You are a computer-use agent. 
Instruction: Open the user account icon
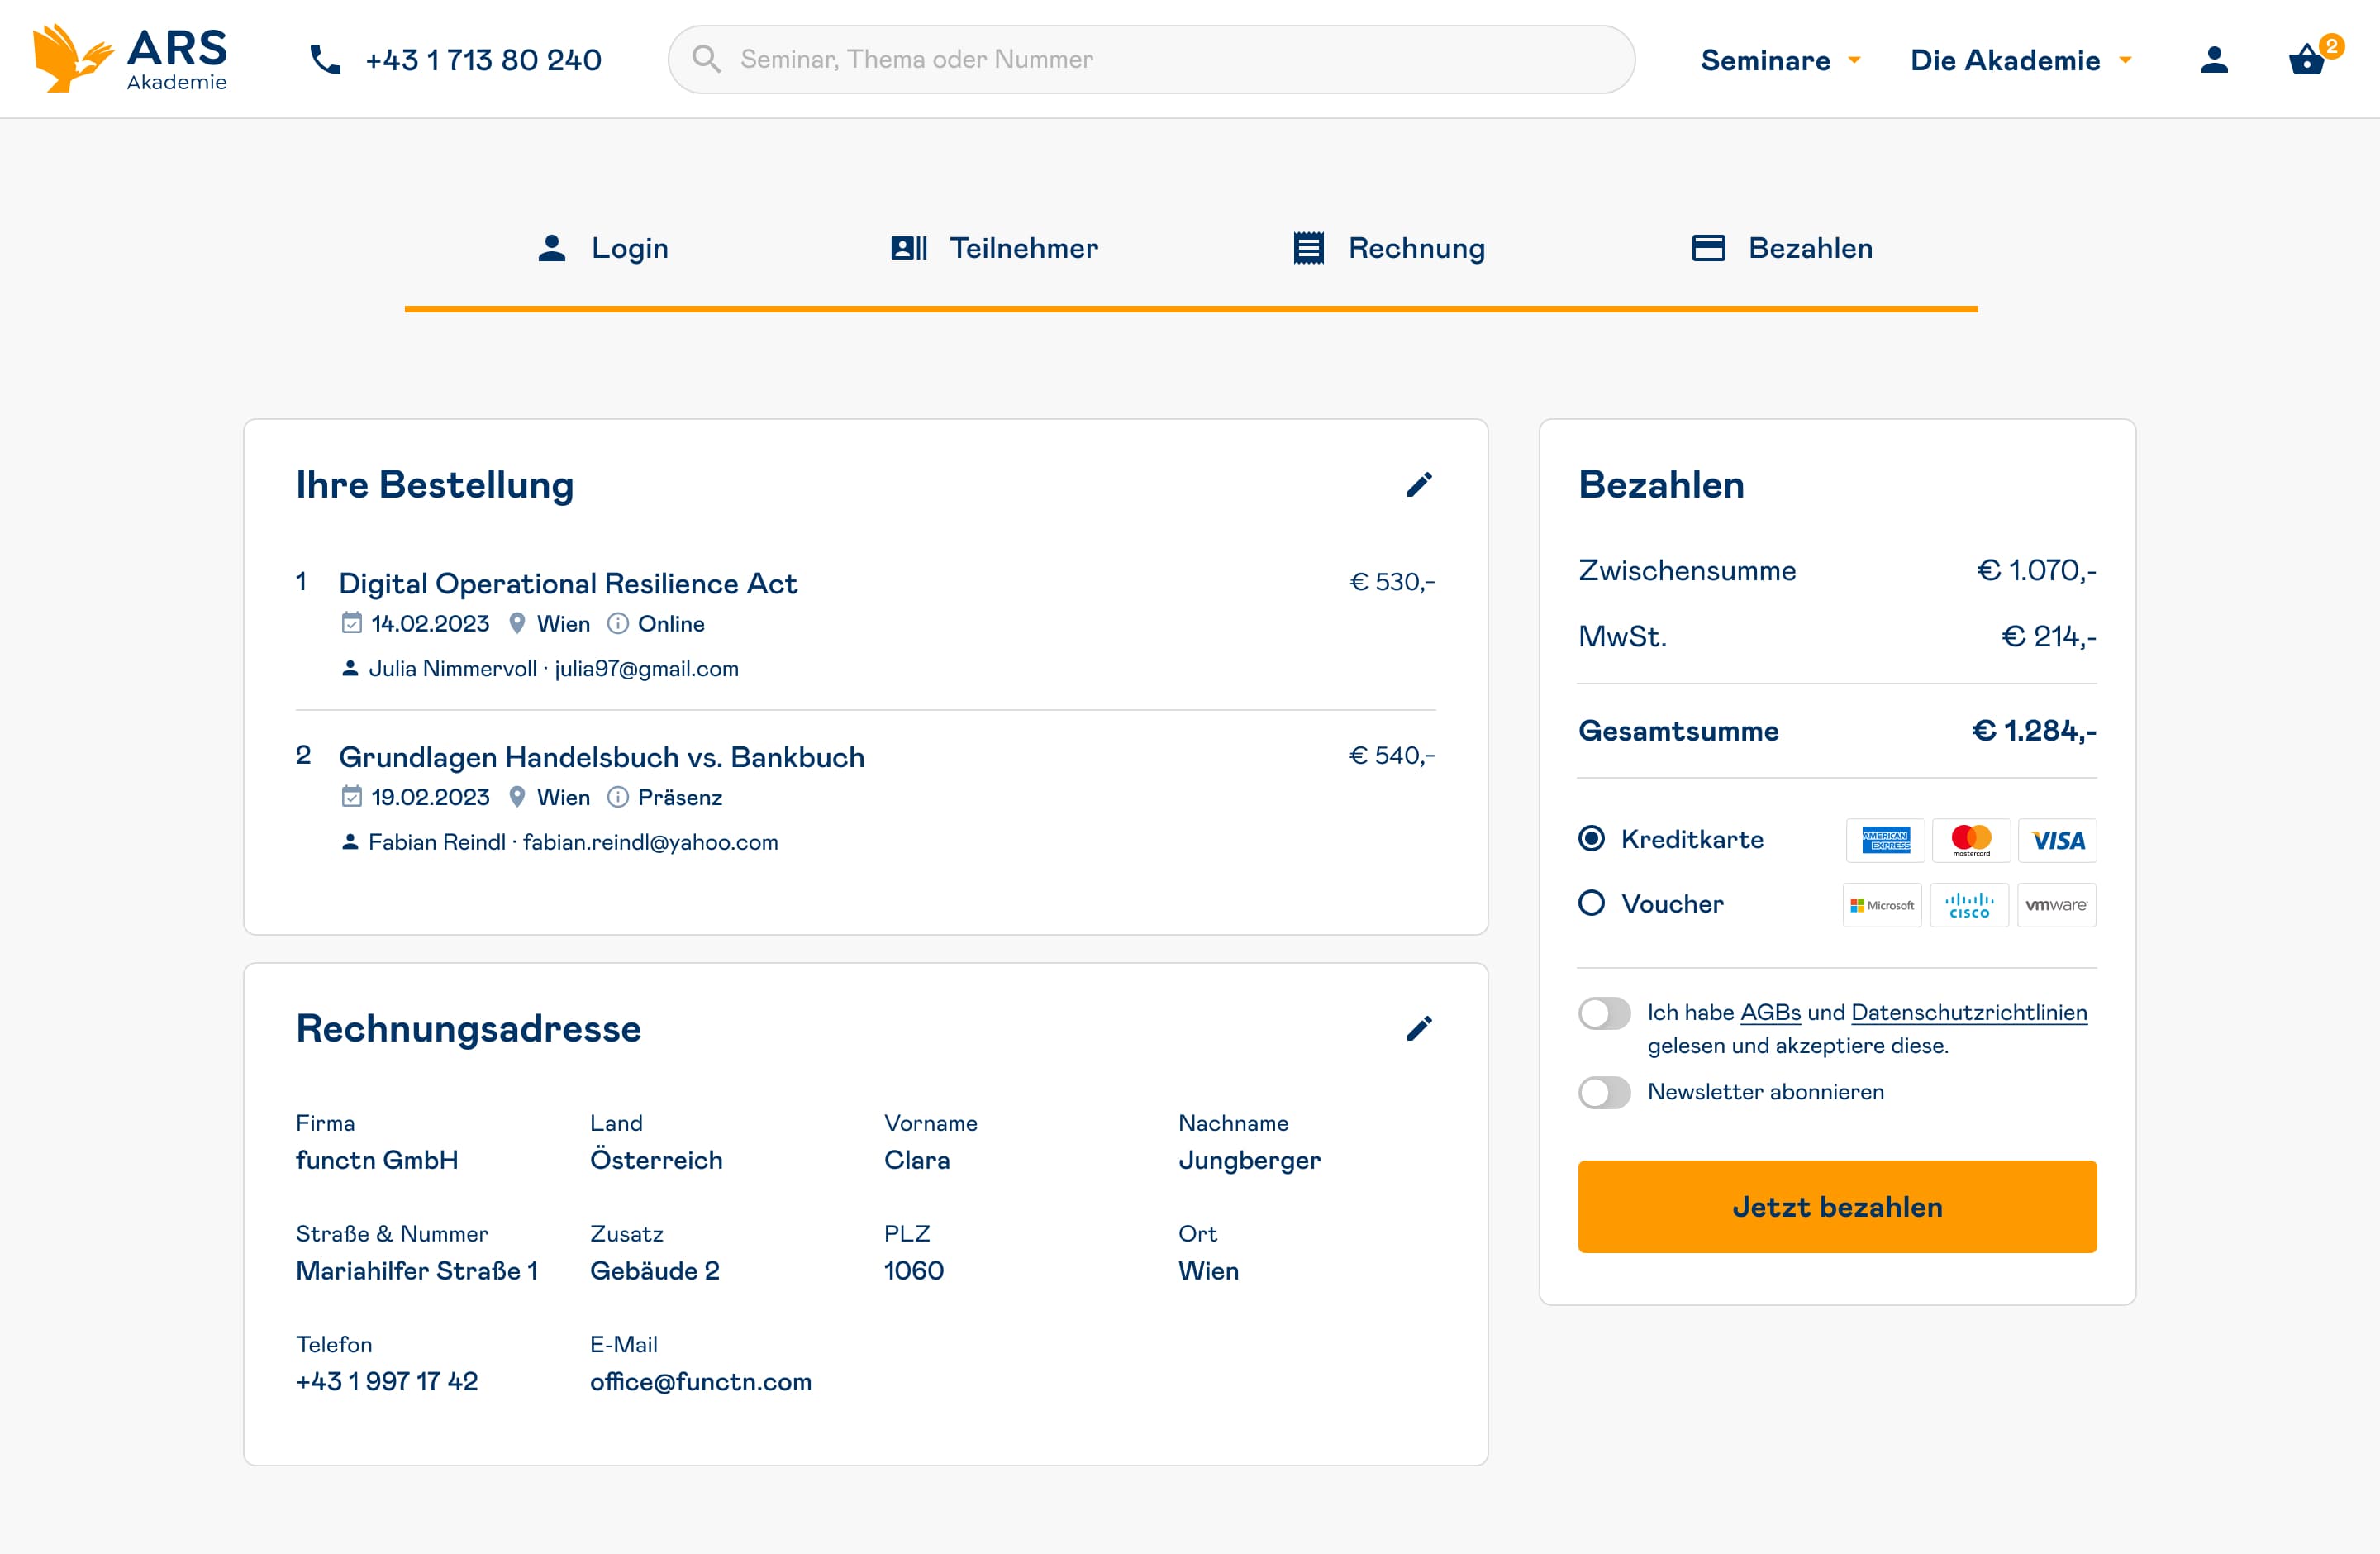coord(2214,60)
